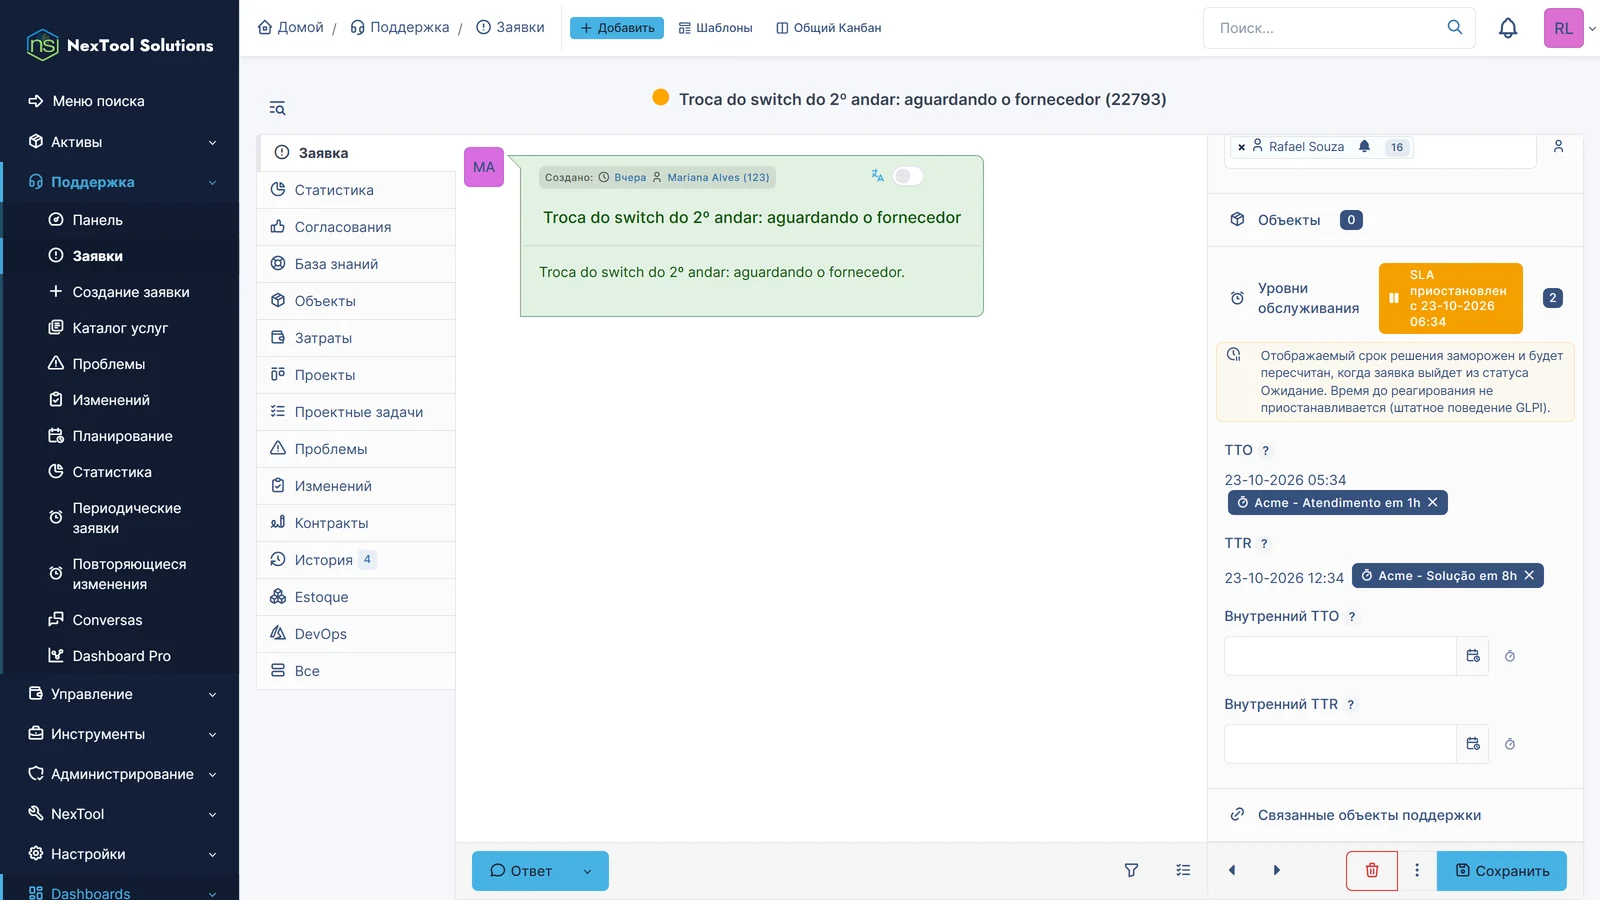
Task: Click the Добавить button
Action: tap(617, 28)
